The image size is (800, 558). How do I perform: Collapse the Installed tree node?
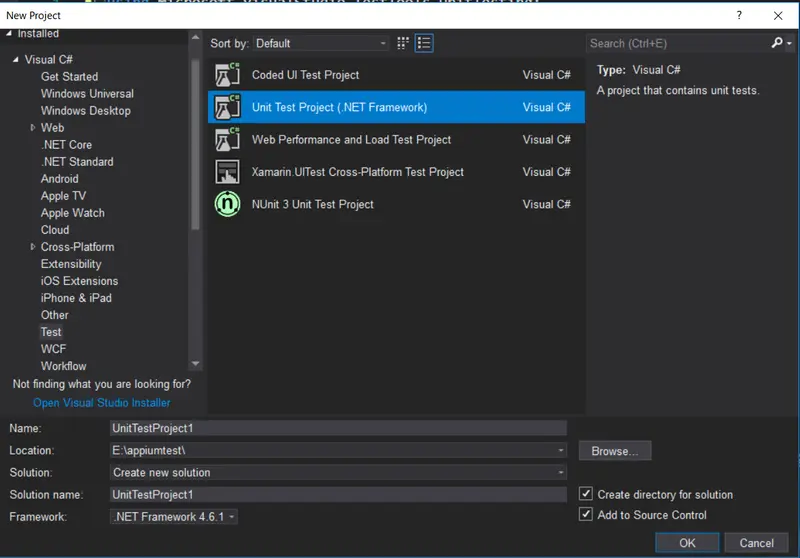coord(9,34)
